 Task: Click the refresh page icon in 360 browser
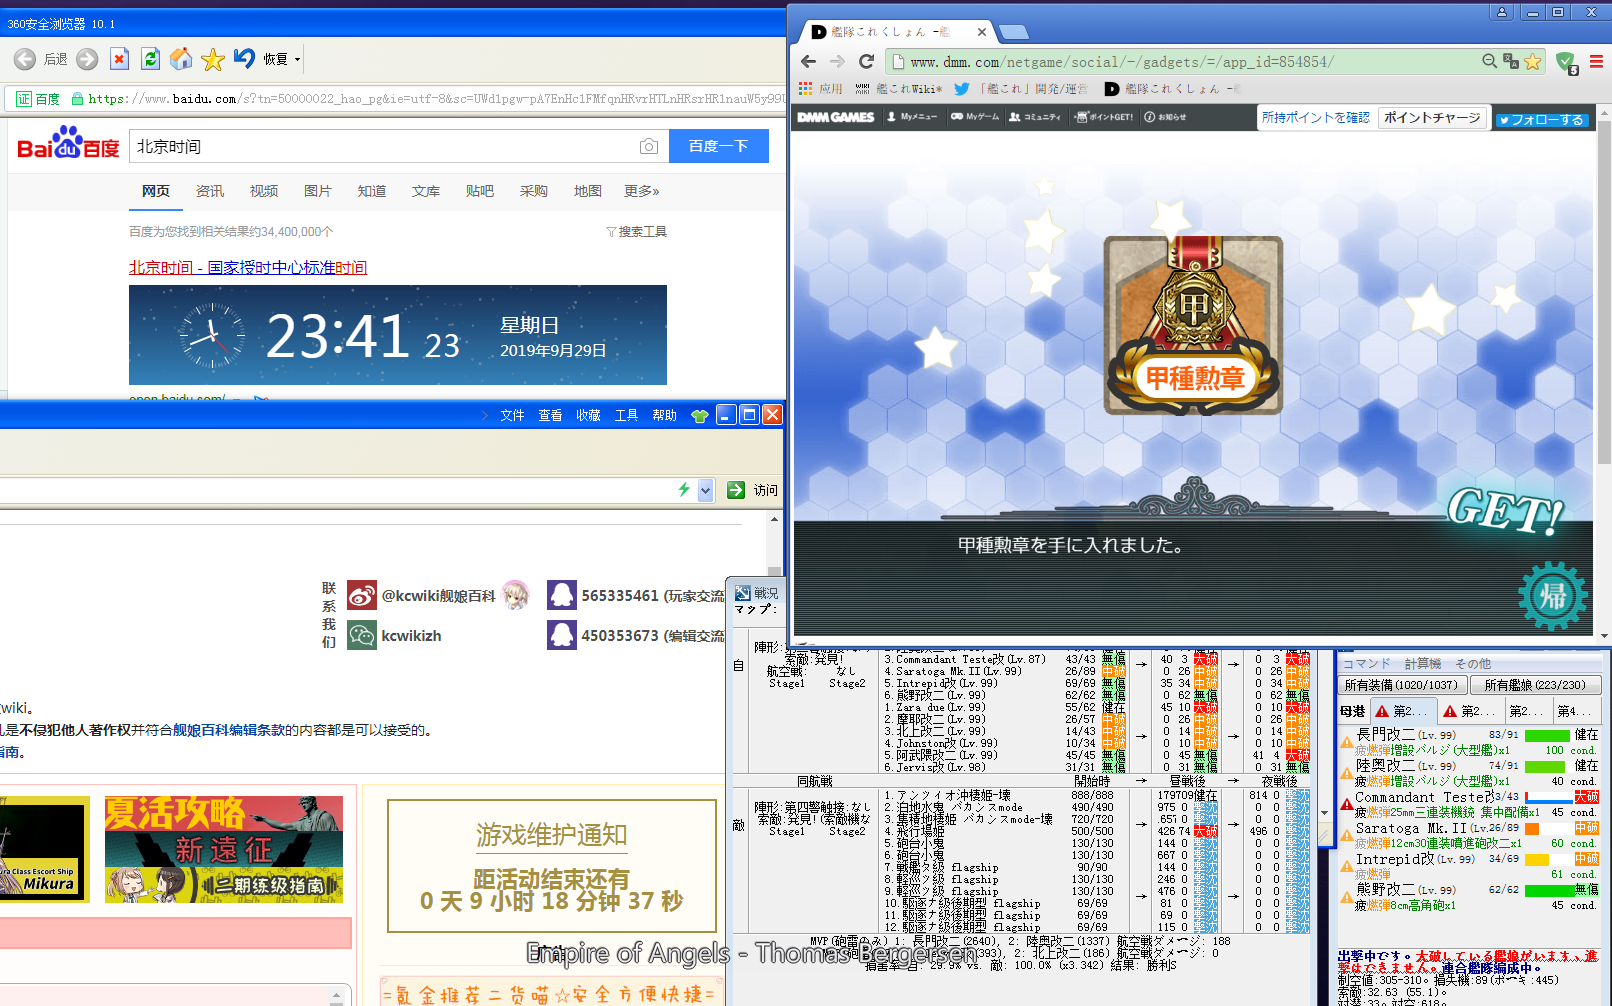coord(150,59)
